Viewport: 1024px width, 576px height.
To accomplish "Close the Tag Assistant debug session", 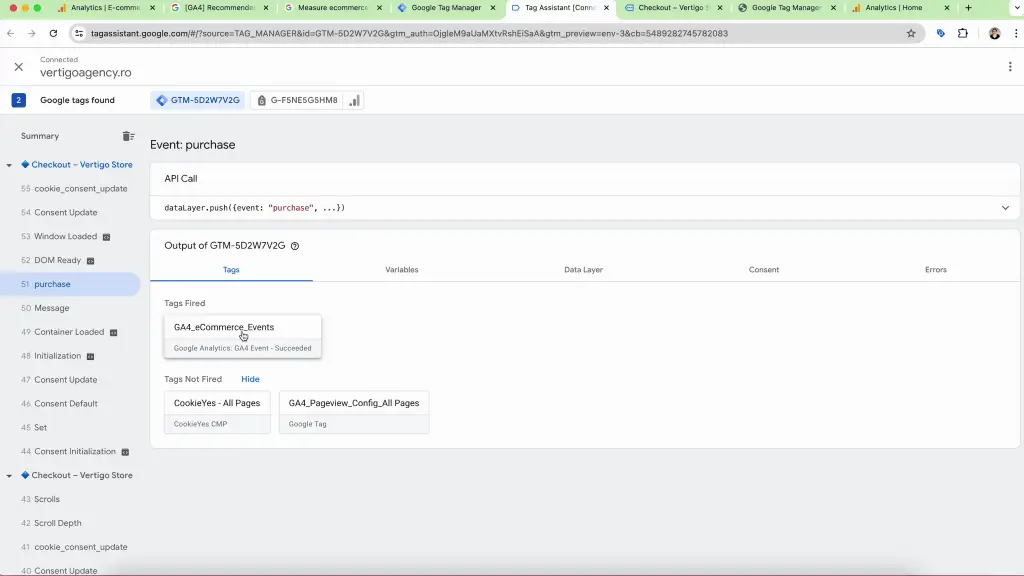I will click(18, 67).
